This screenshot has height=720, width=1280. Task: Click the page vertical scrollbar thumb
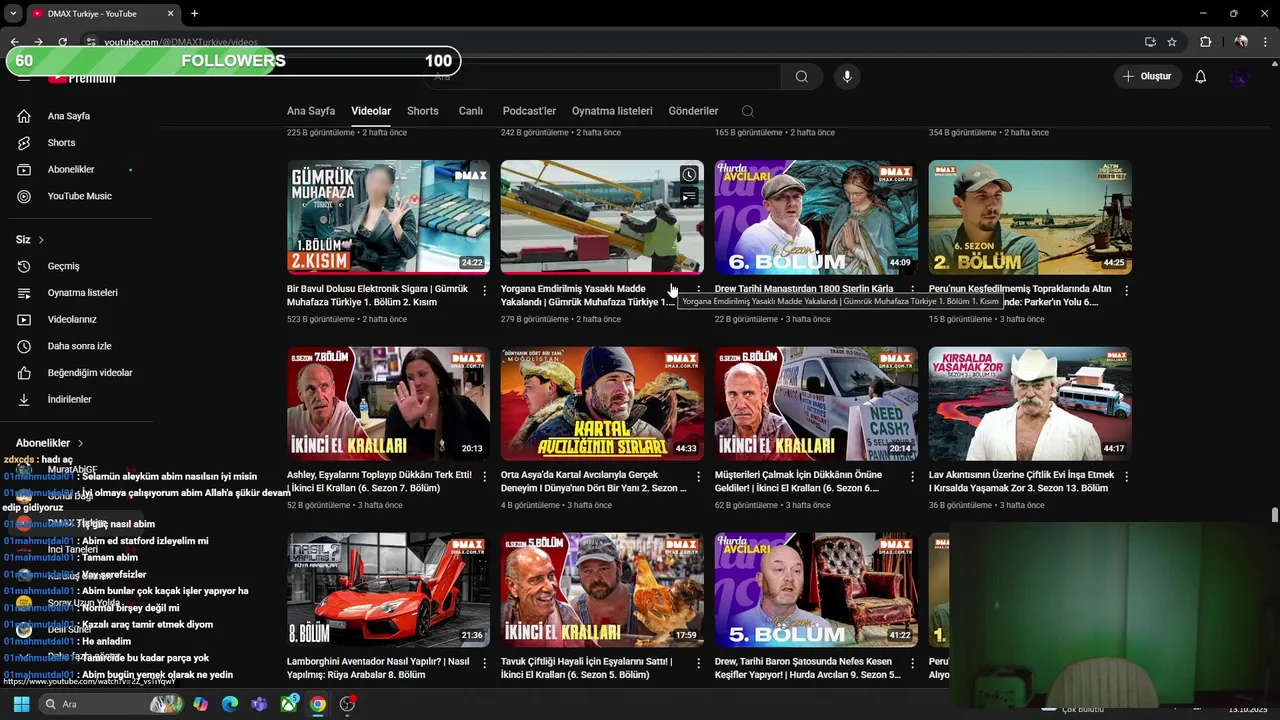tap(1274, 515)
